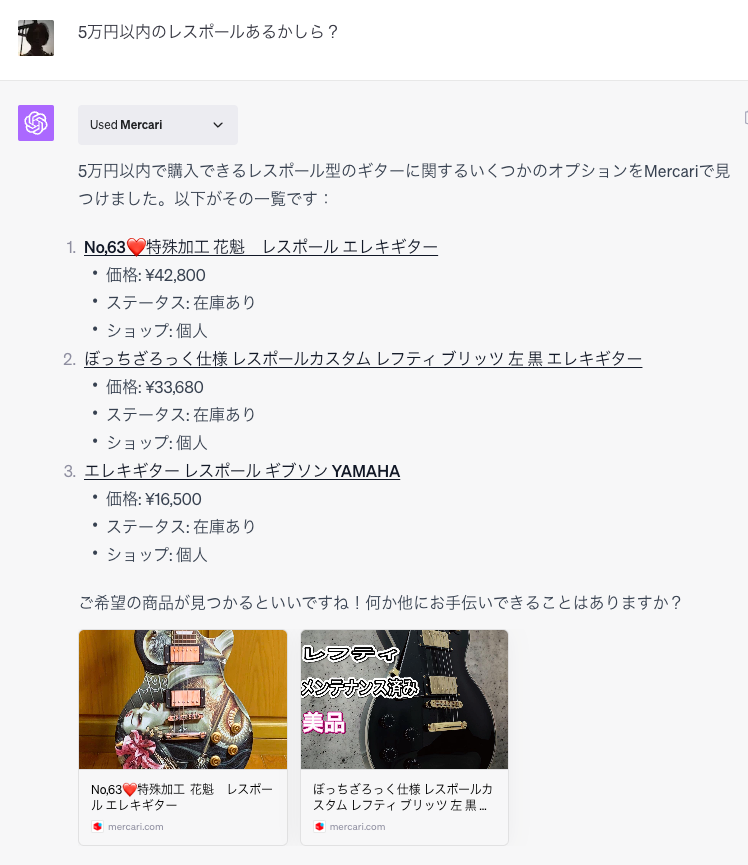Click the painted 花魁 guitar thumbnail
The image size is (748, 865).
183,700
